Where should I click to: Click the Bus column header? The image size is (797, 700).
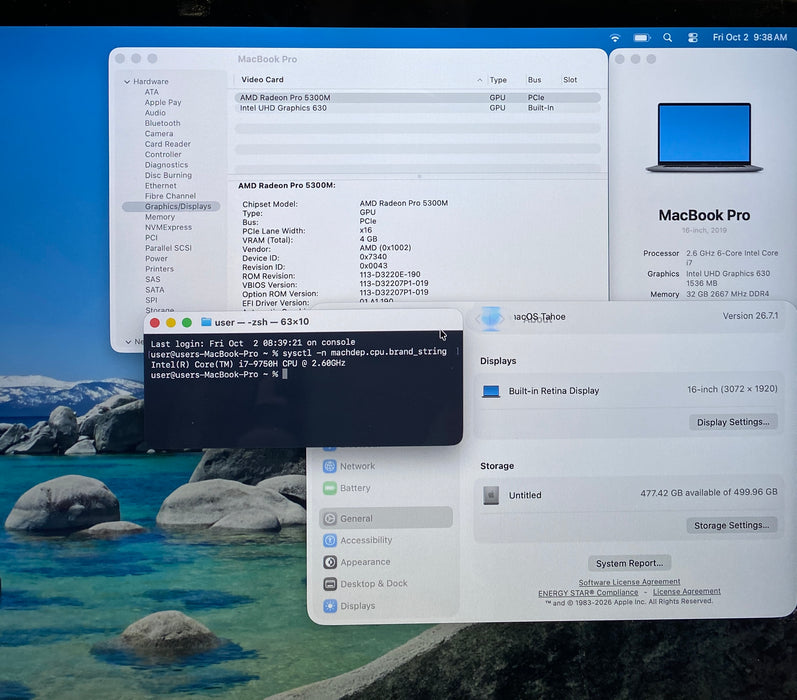[534, 80]
